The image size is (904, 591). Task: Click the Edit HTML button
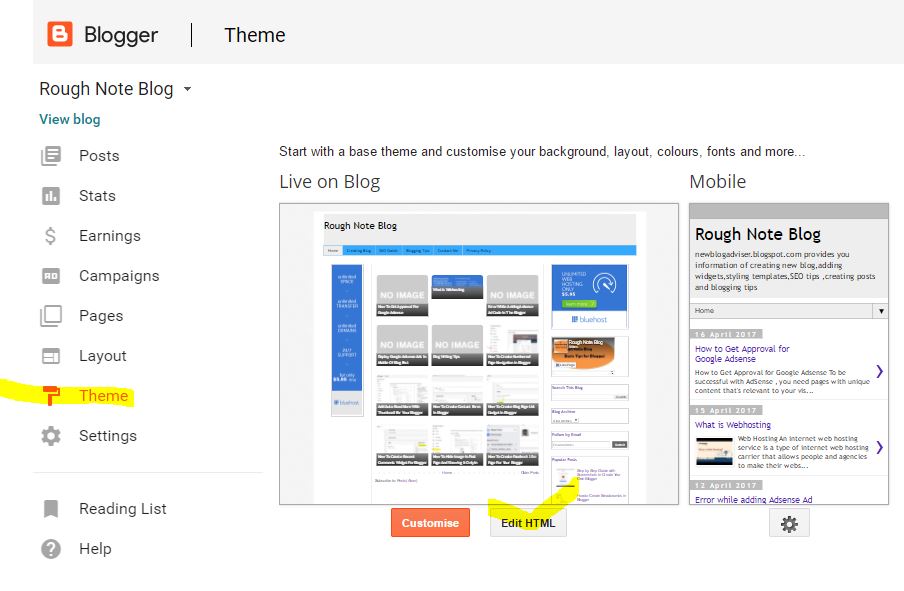(528, 523)
